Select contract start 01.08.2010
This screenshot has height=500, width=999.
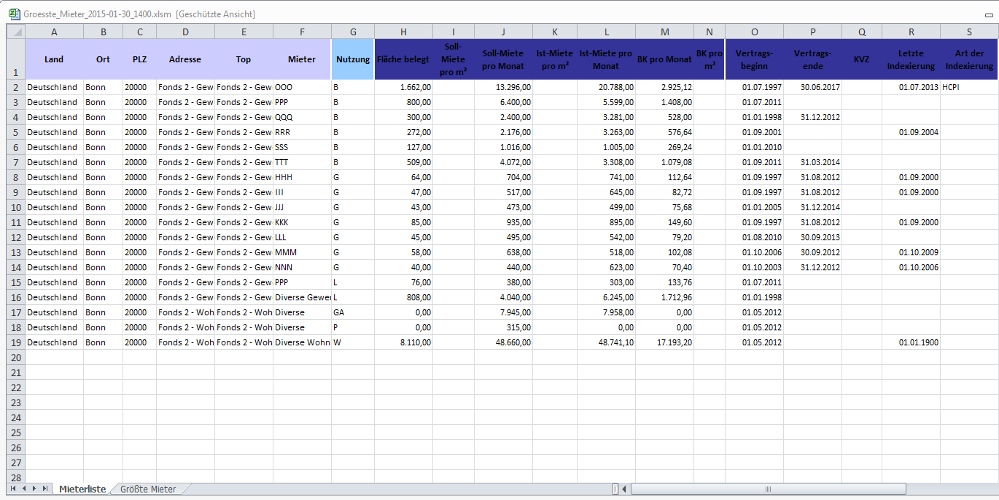point(754,237)
